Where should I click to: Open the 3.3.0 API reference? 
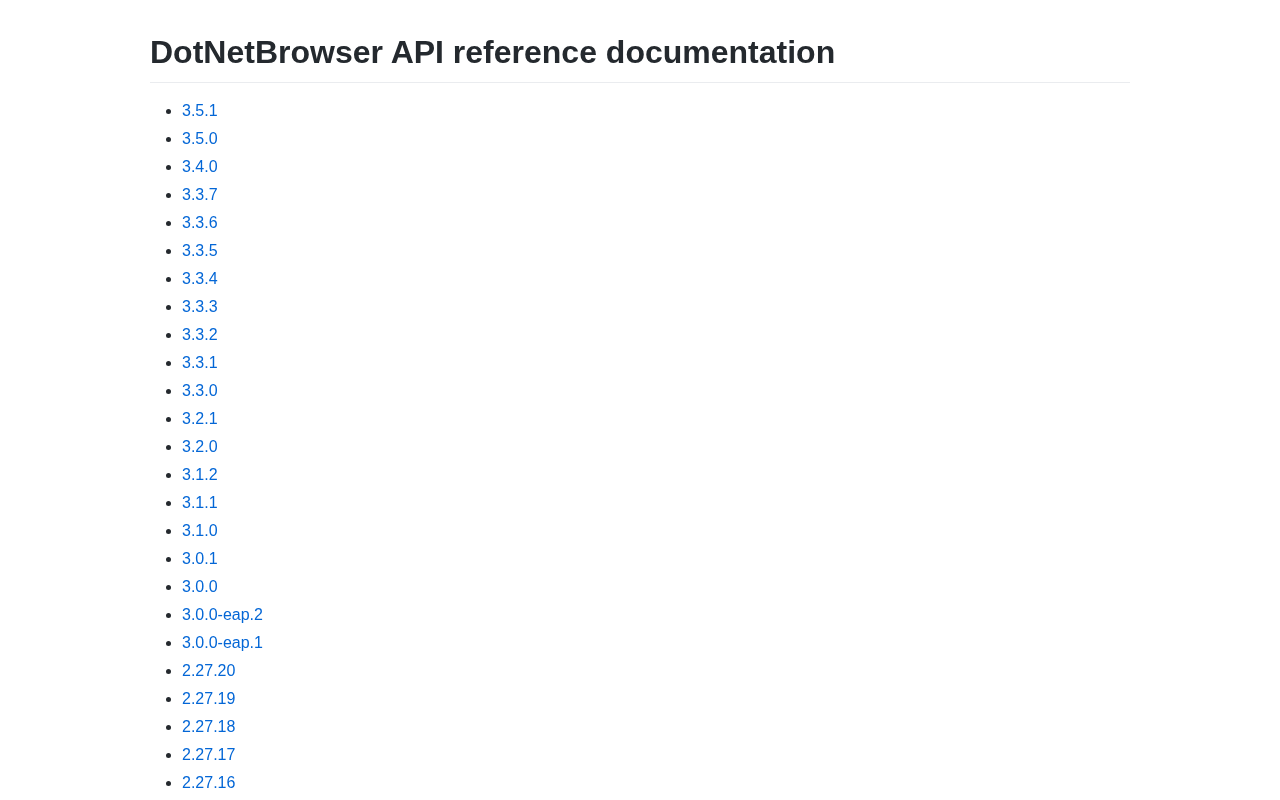199,391
